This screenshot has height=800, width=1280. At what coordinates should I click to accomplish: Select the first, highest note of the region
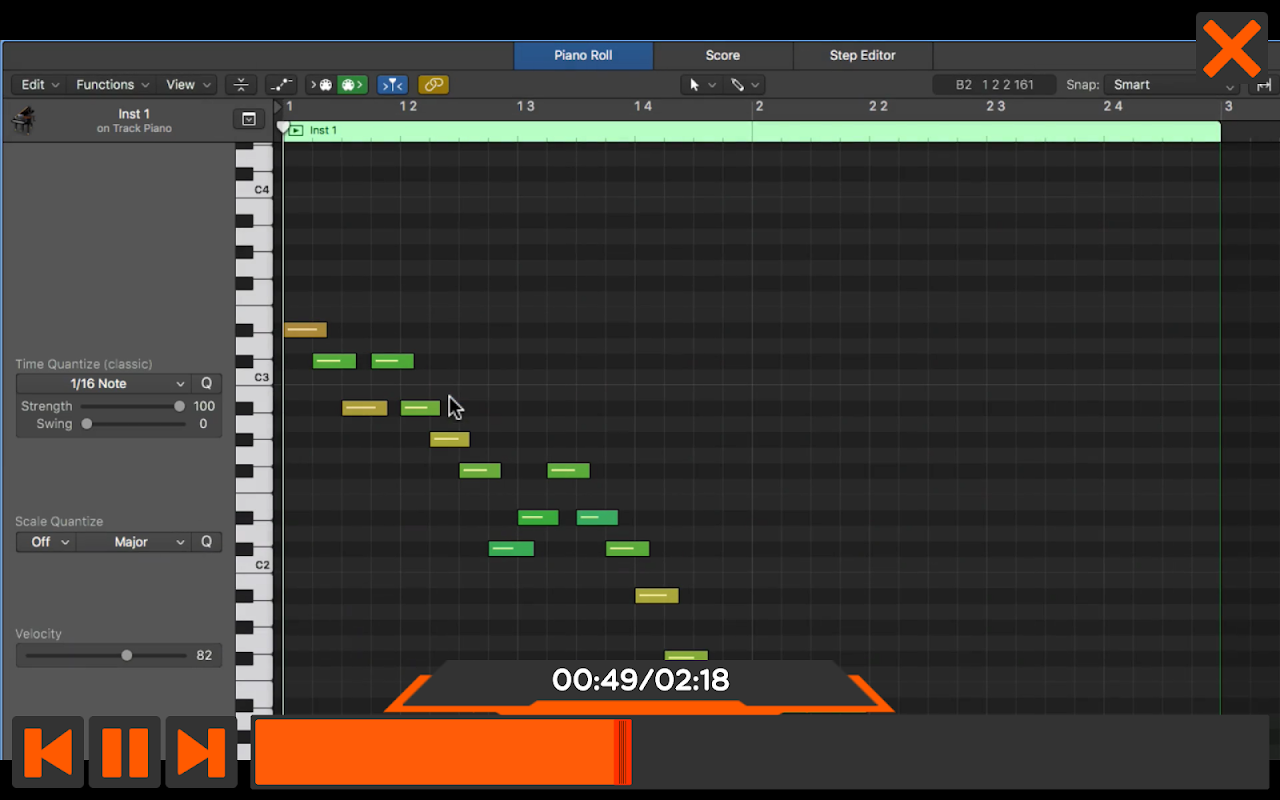[x=305, y=330]
